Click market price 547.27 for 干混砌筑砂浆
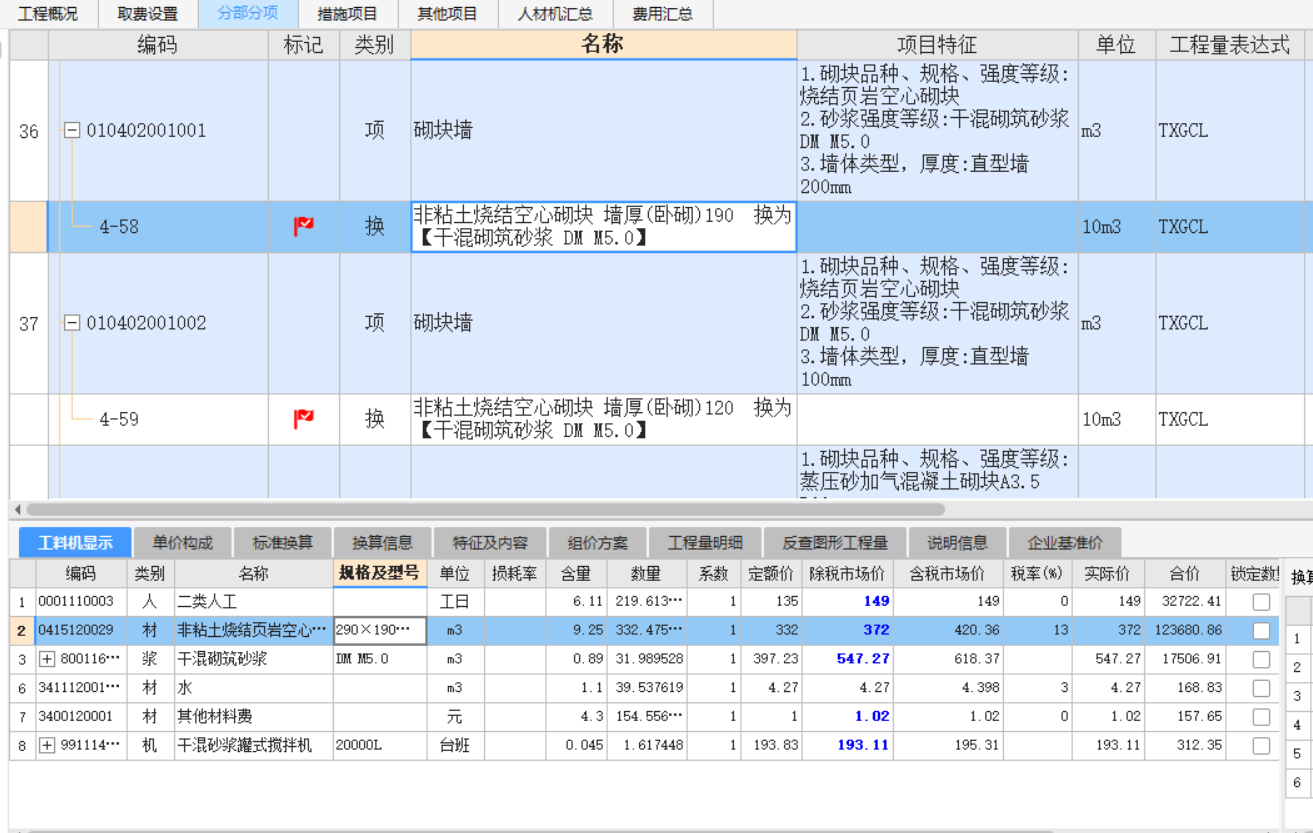1313x833 pixels. click(x=848, y=659)
